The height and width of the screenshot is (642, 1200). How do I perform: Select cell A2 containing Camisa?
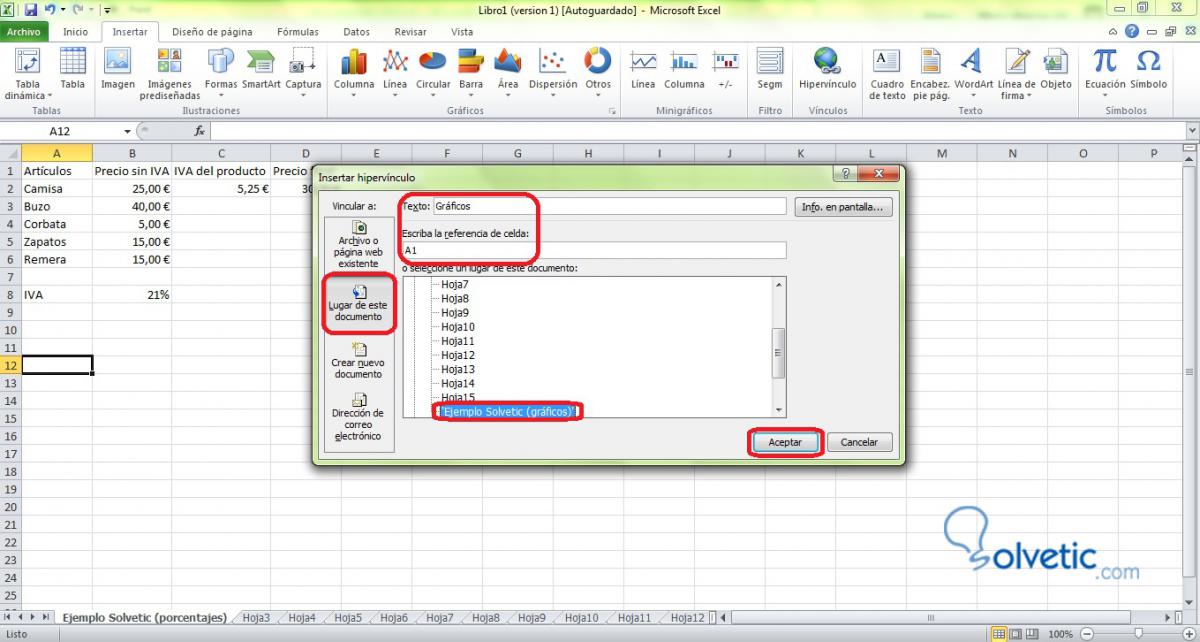[x=56, y=188]
